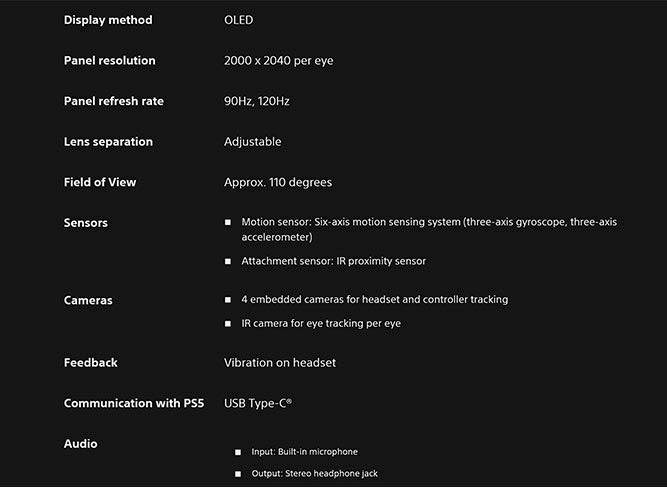Screen dimensions: 667x487
Task: Click the bullet before 4 embedded cameras
Action: pos(228,300)
